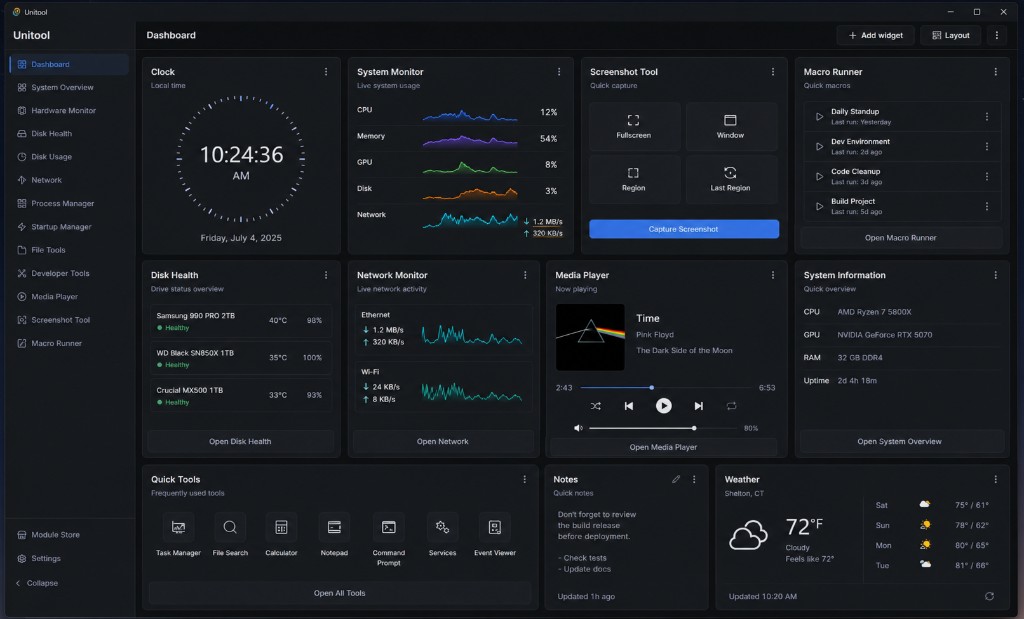The image size is (1024, 619).
Task: Click Open All Tools button
Action: coord(340,593)
